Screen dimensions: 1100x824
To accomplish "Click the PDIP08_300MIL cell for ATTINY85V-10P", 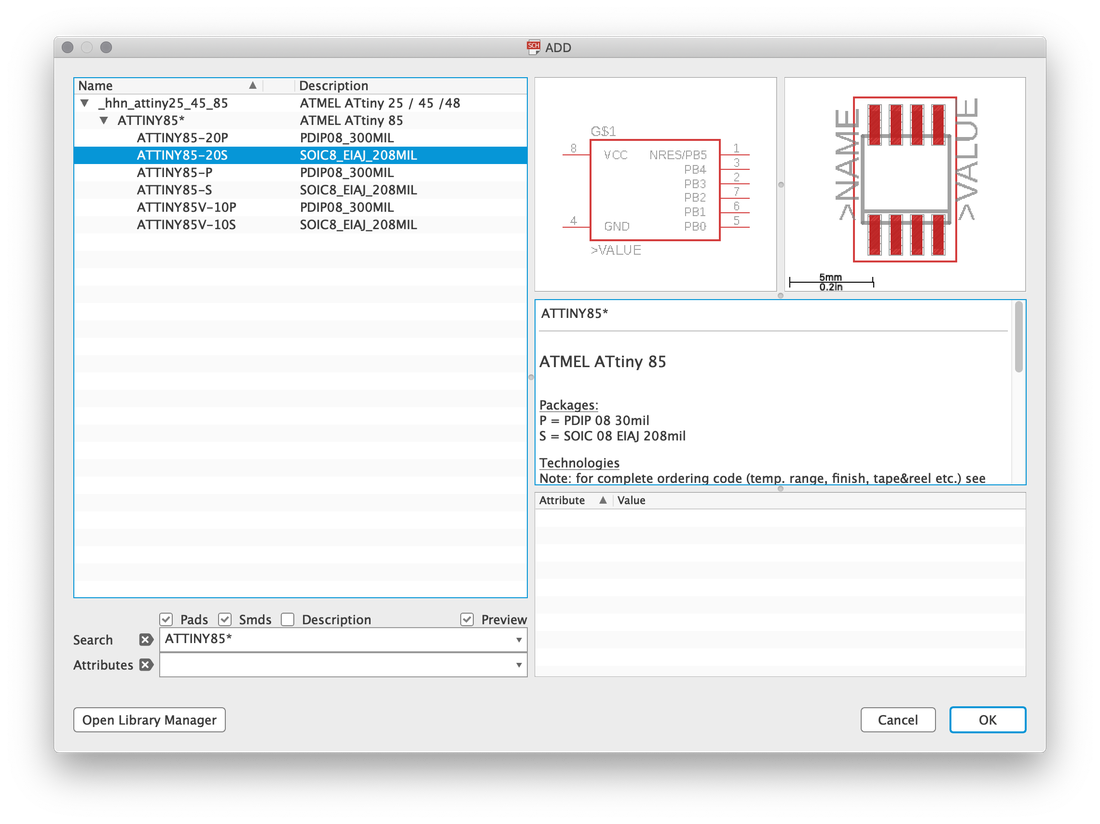I will click(x=347, y=208).
